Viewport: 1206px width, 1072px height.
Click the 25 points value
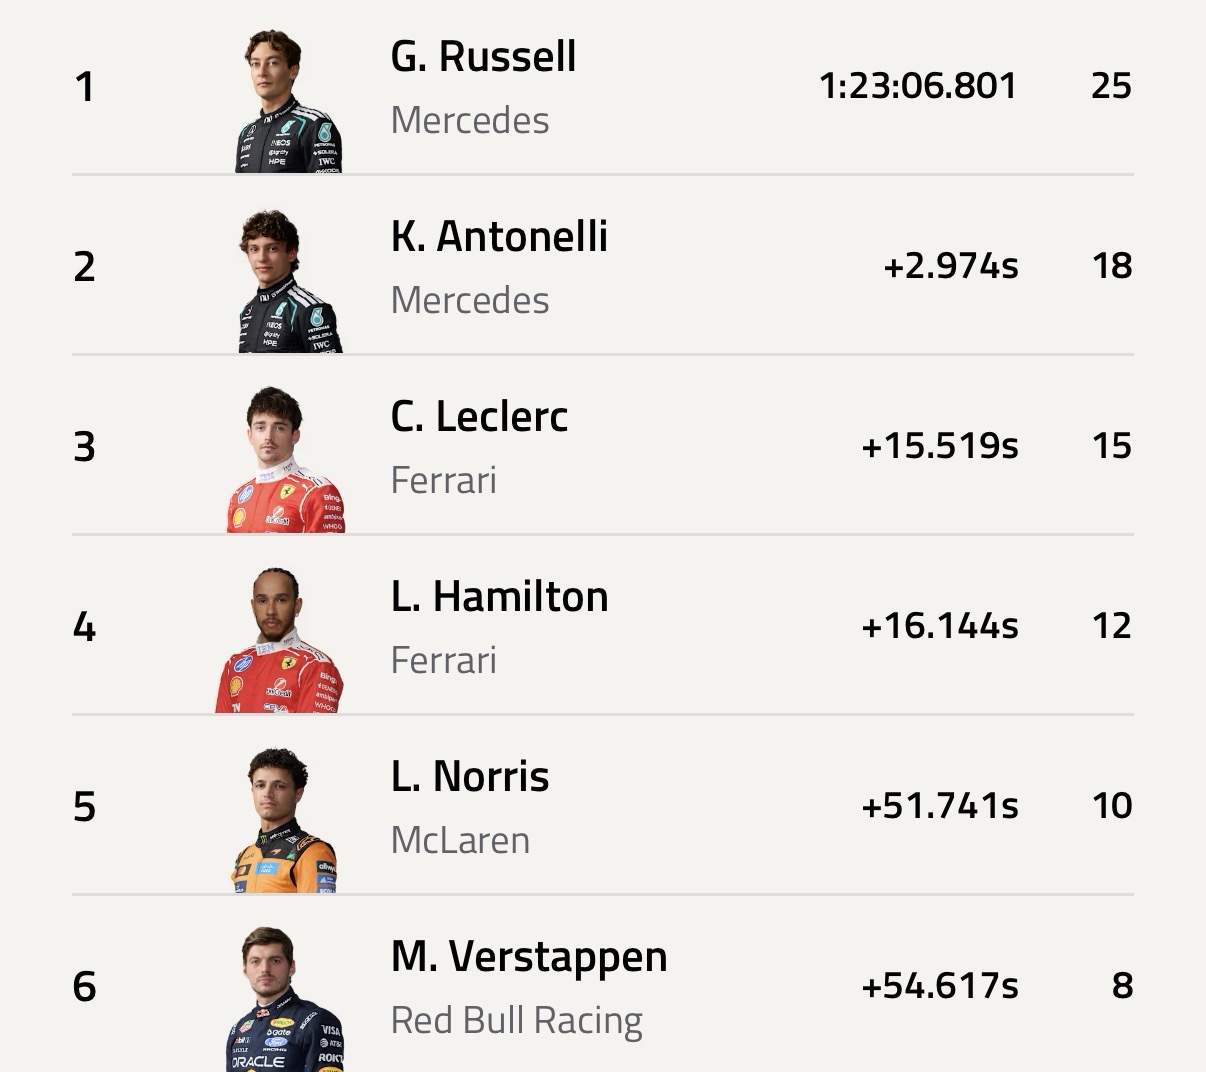(1111, 86)
